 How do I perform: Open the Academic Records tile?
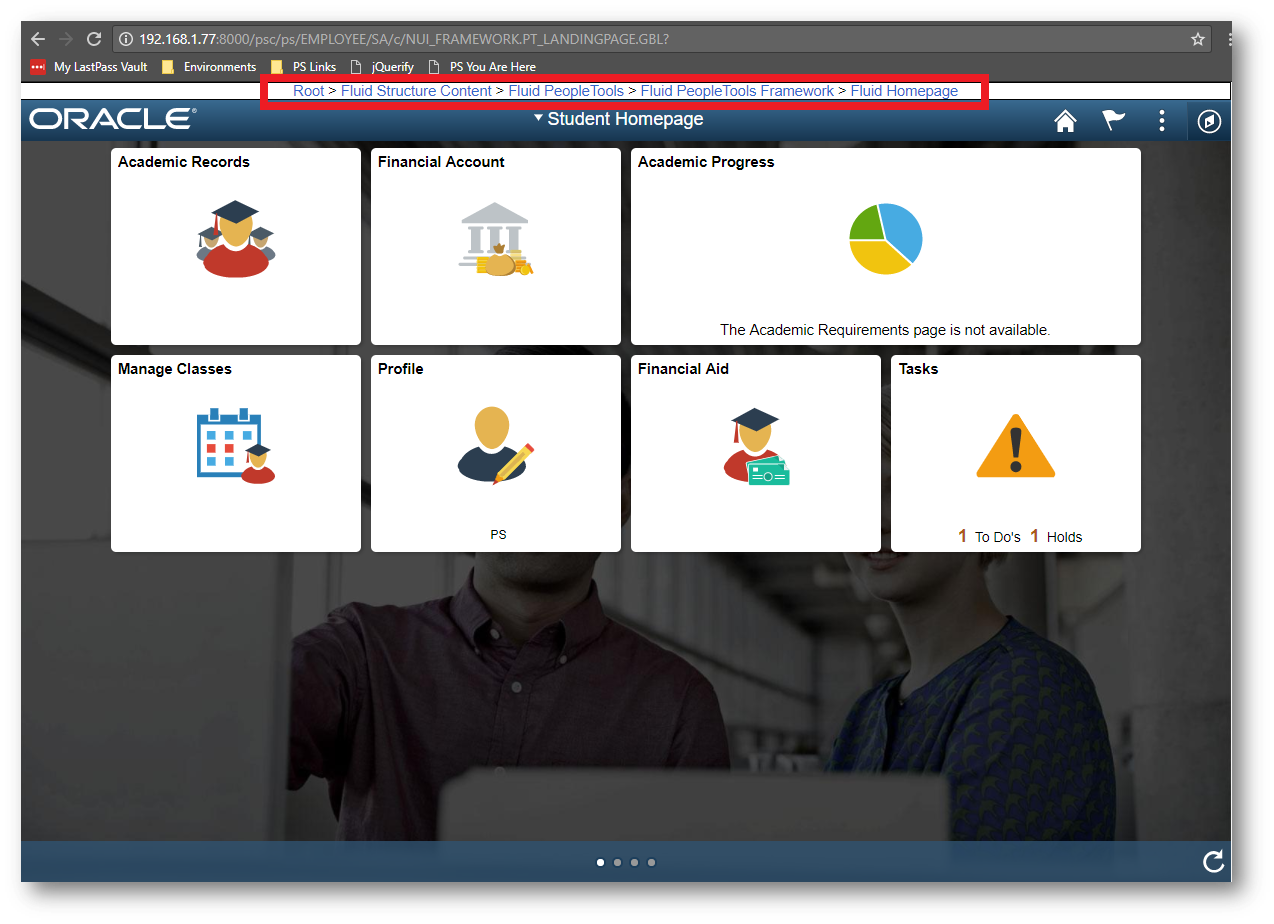[x=235, y=246]
